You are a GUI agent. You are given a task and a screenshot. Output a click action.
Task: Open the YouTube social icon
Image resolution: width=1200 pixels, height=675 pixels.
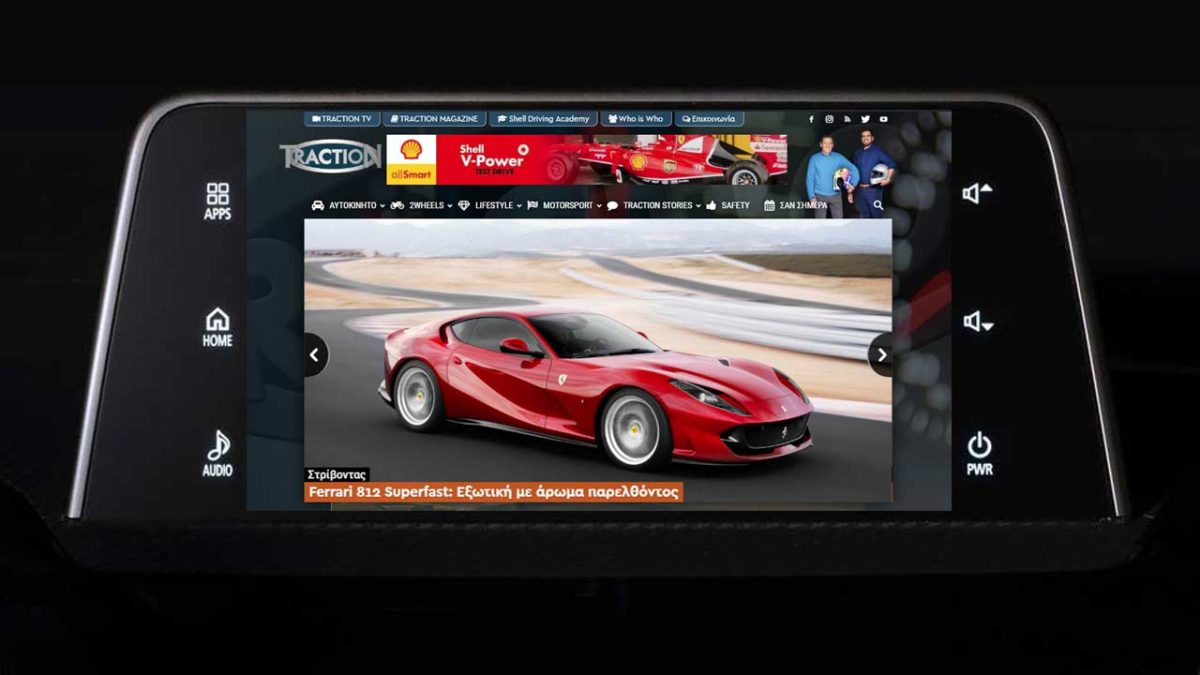click(883, 119)
